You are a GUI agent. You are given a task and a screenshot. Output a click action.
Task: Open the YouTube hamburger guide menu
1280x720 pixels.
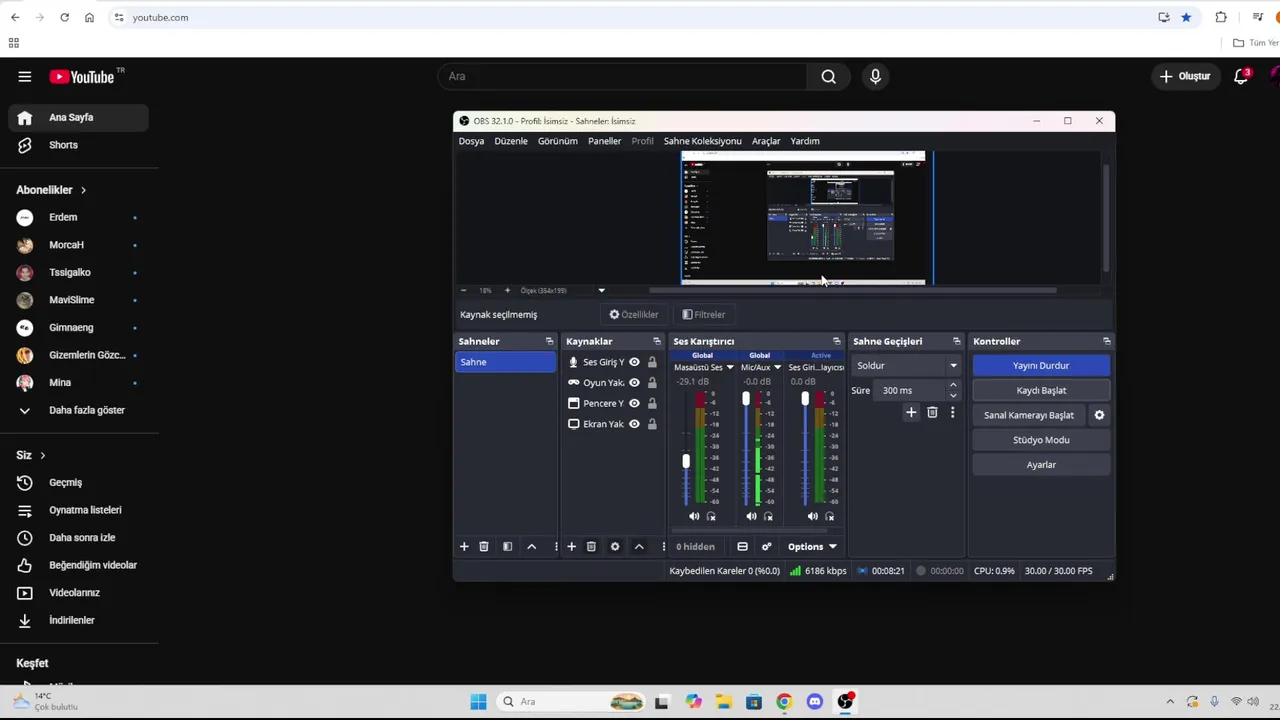point(25,76)
